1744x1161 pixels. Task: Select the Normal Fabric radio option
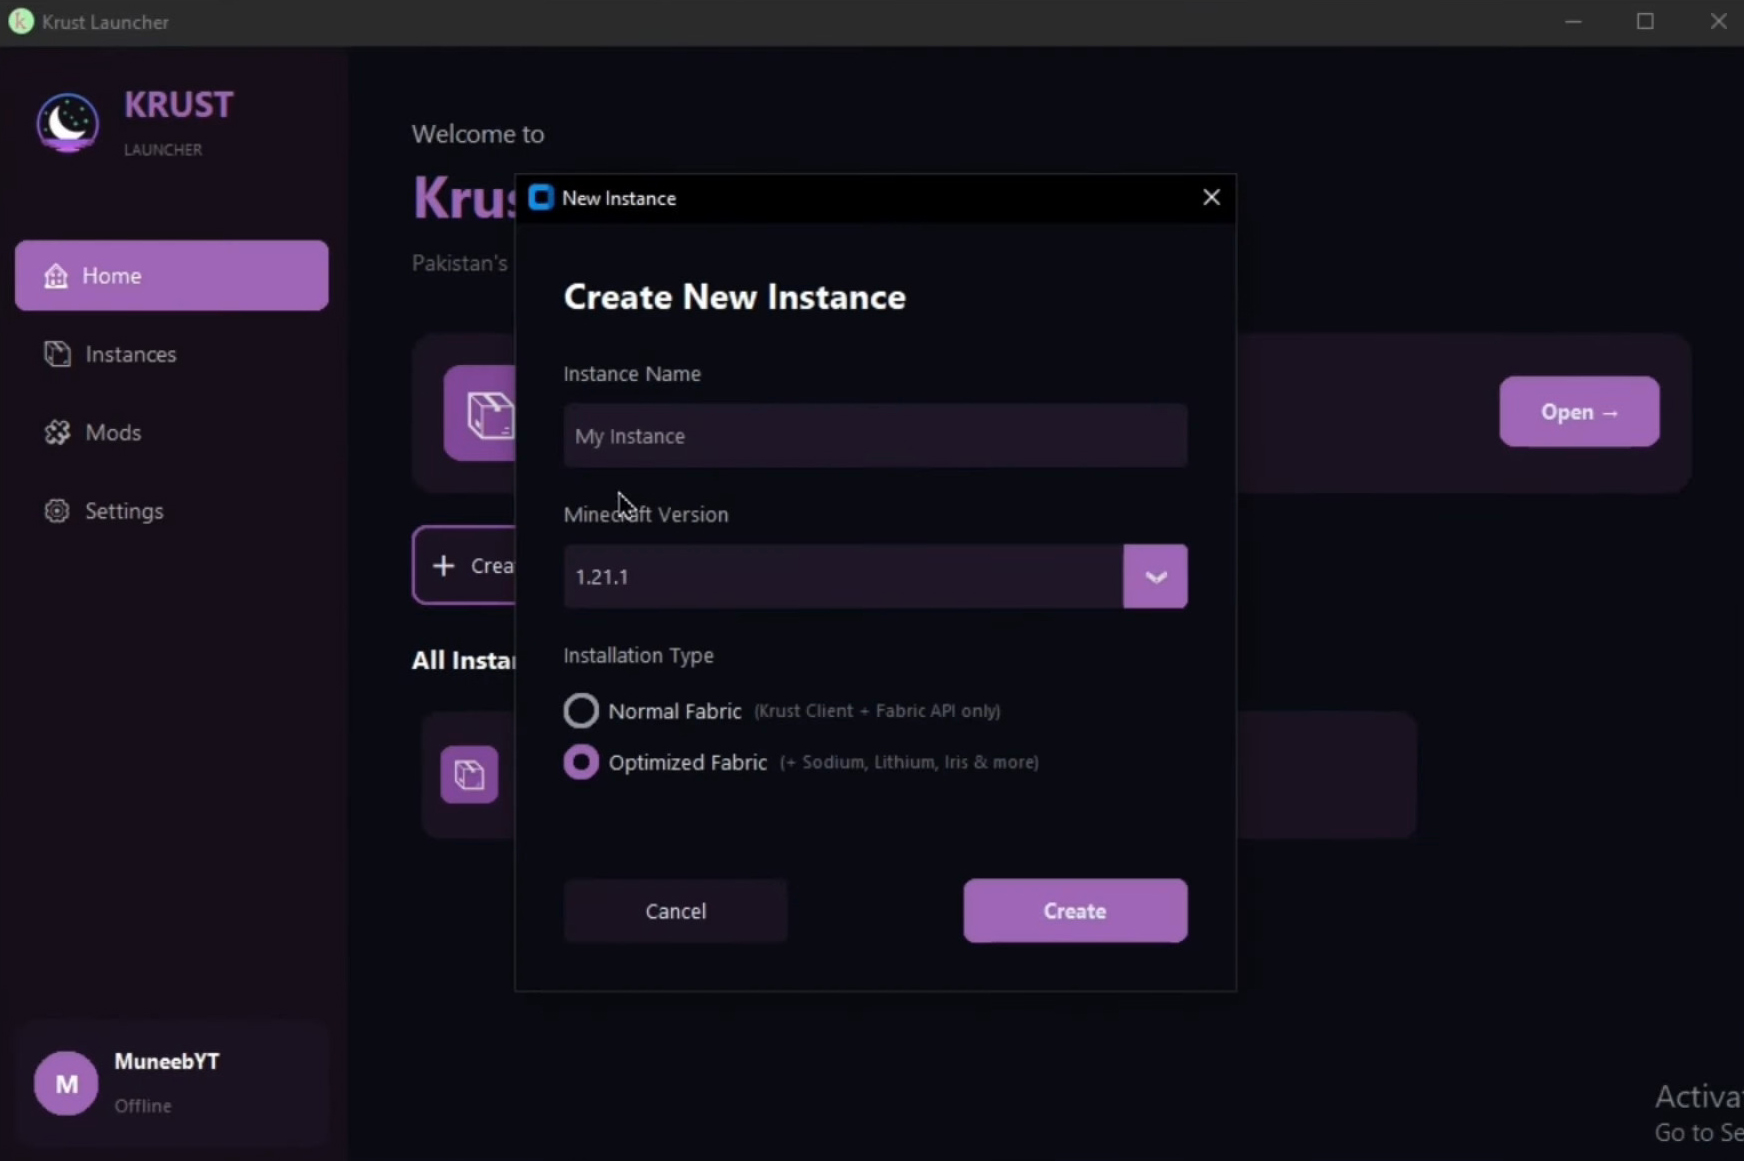[x=581, y=711]
